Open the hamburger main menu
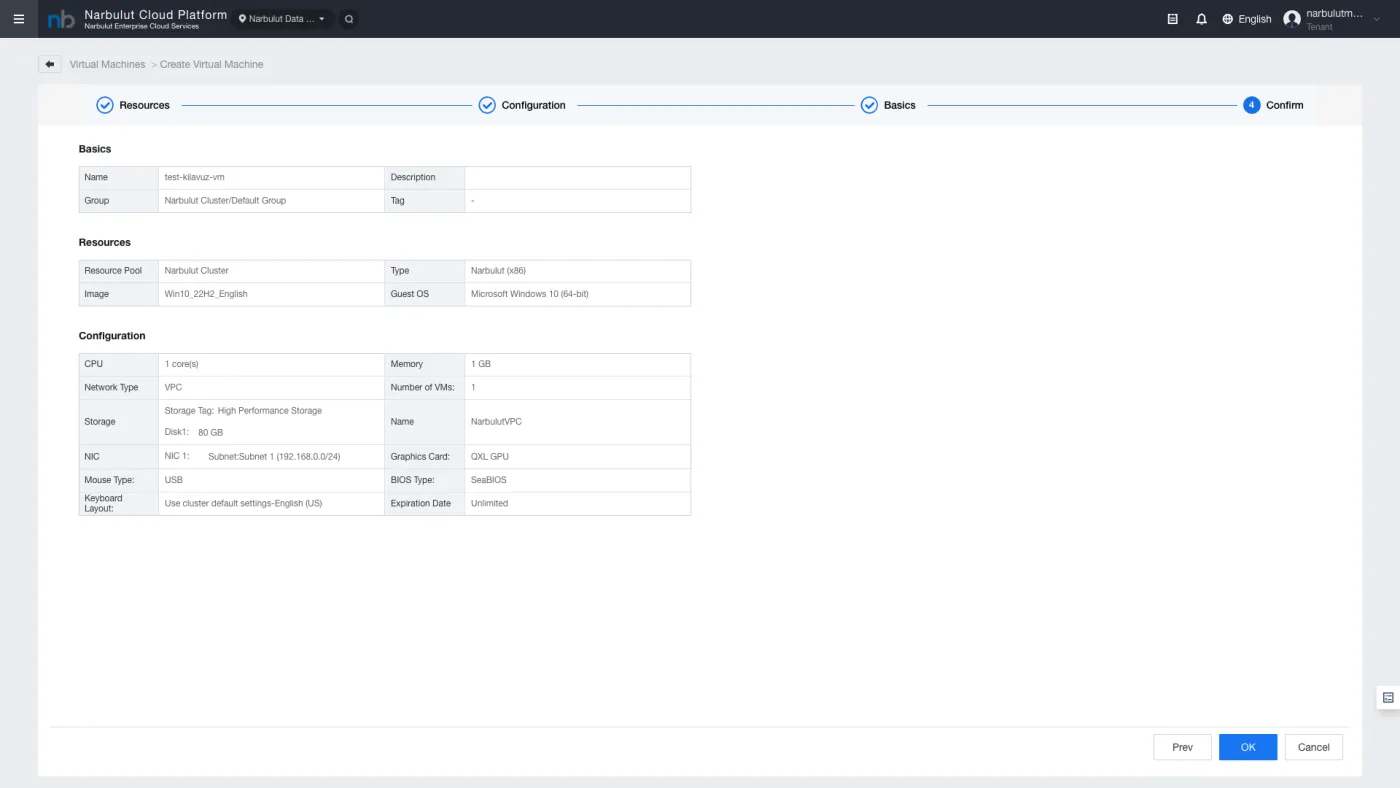This screenshot has height=788, width=1400. click(x=18, y=19)
